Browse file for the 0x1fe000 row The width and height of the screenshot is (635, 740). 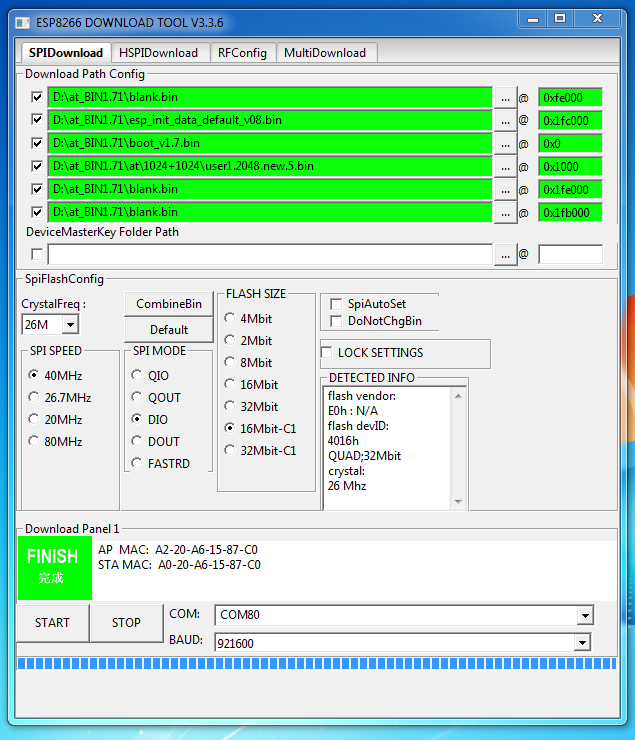pyautogui.click(x=505, y=190)
